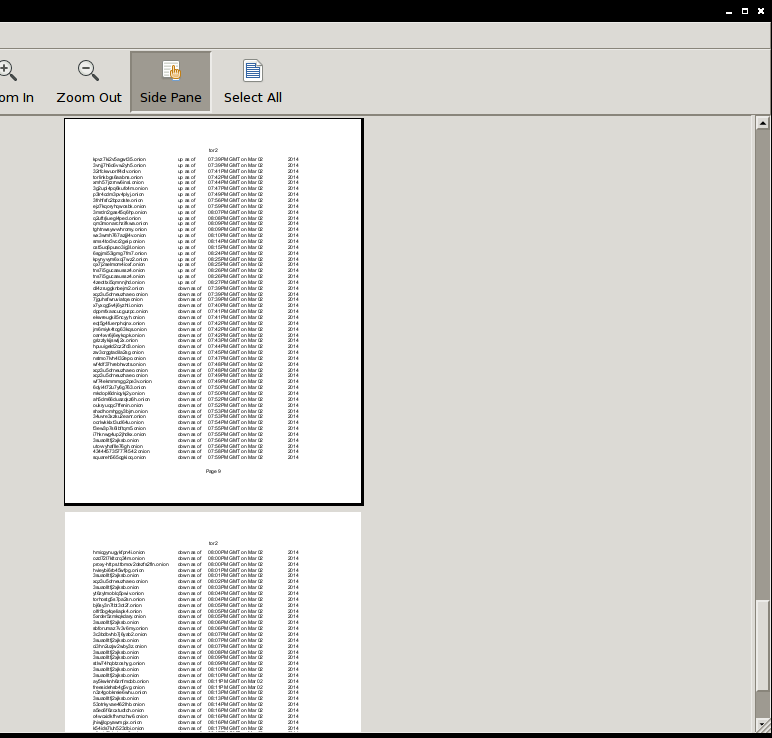Click the vertical scrollbar thumb
The image size is (772, 738).
[762, 645]
